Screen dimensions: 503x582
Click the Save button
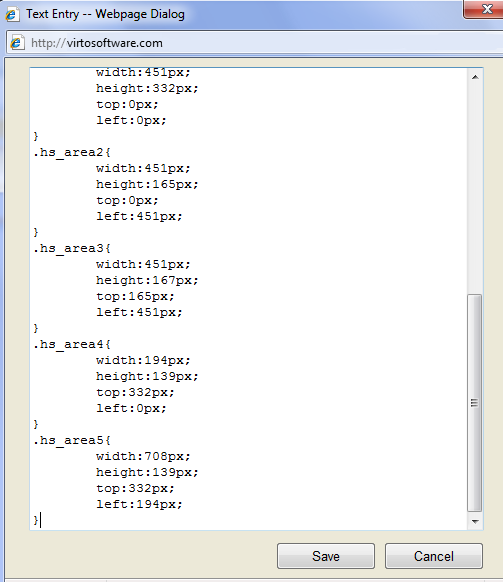[326, 556]
